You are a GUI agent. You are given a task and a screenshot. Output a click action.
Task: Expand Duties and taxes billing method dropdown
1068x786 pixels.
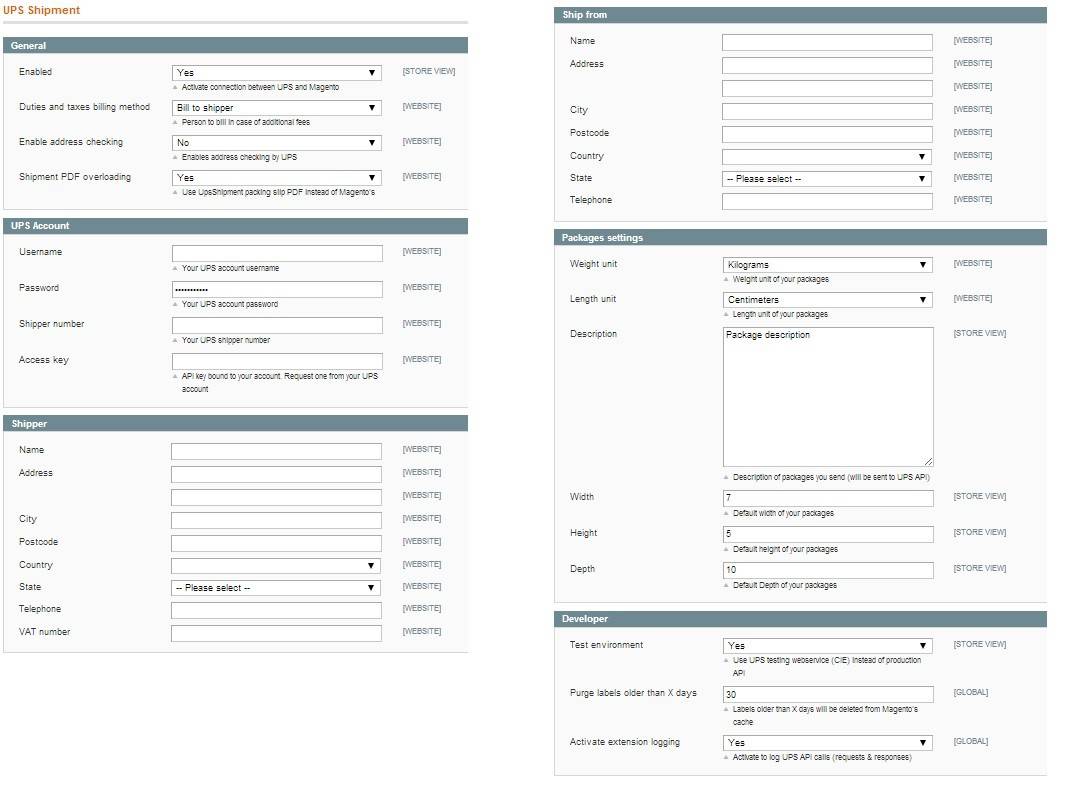(x=276, y=108)
